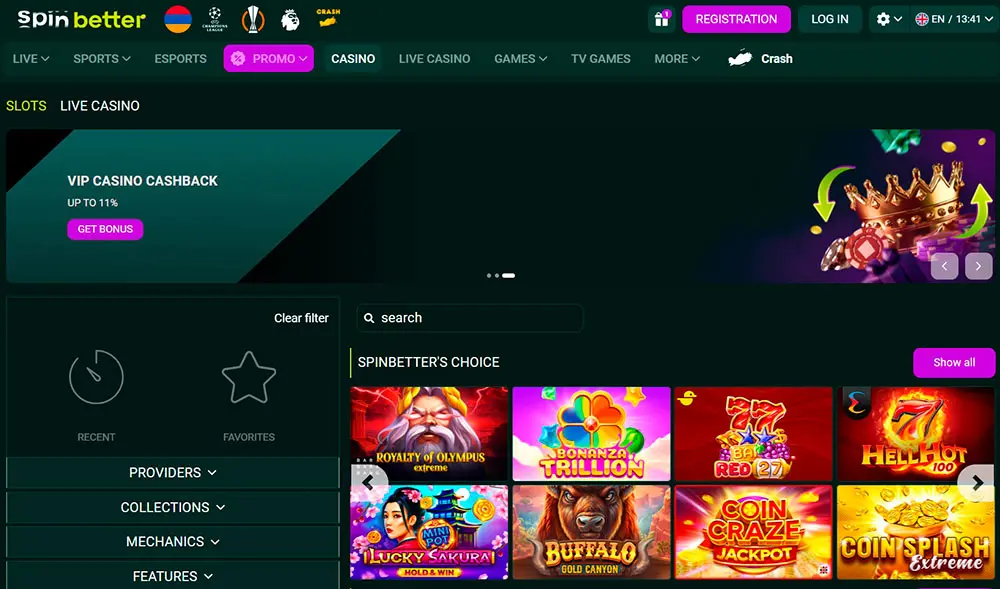Open the Bonanza Trillion game thumbnail
1000x589 pixels.
tap(591, 433)
